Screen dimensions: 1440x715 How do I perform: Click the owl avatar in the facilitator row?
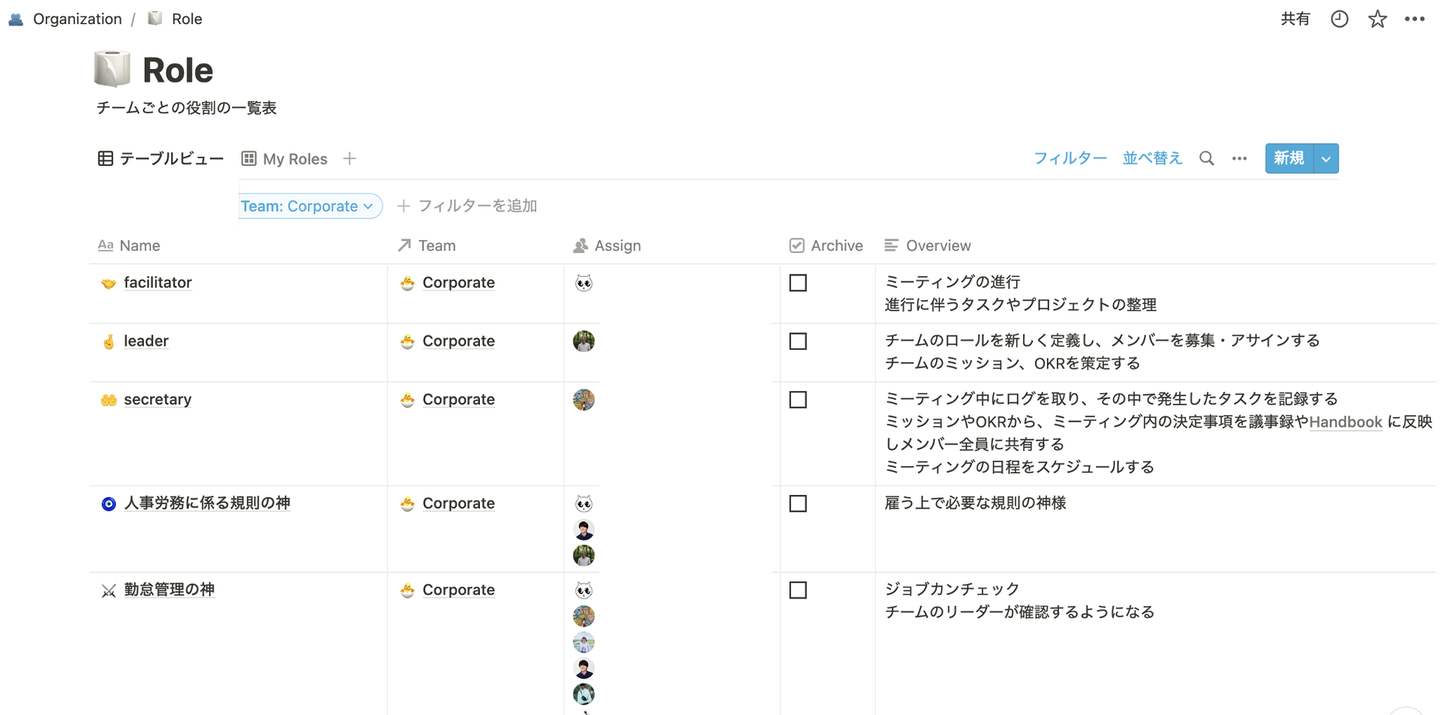[x=584, y=283]
